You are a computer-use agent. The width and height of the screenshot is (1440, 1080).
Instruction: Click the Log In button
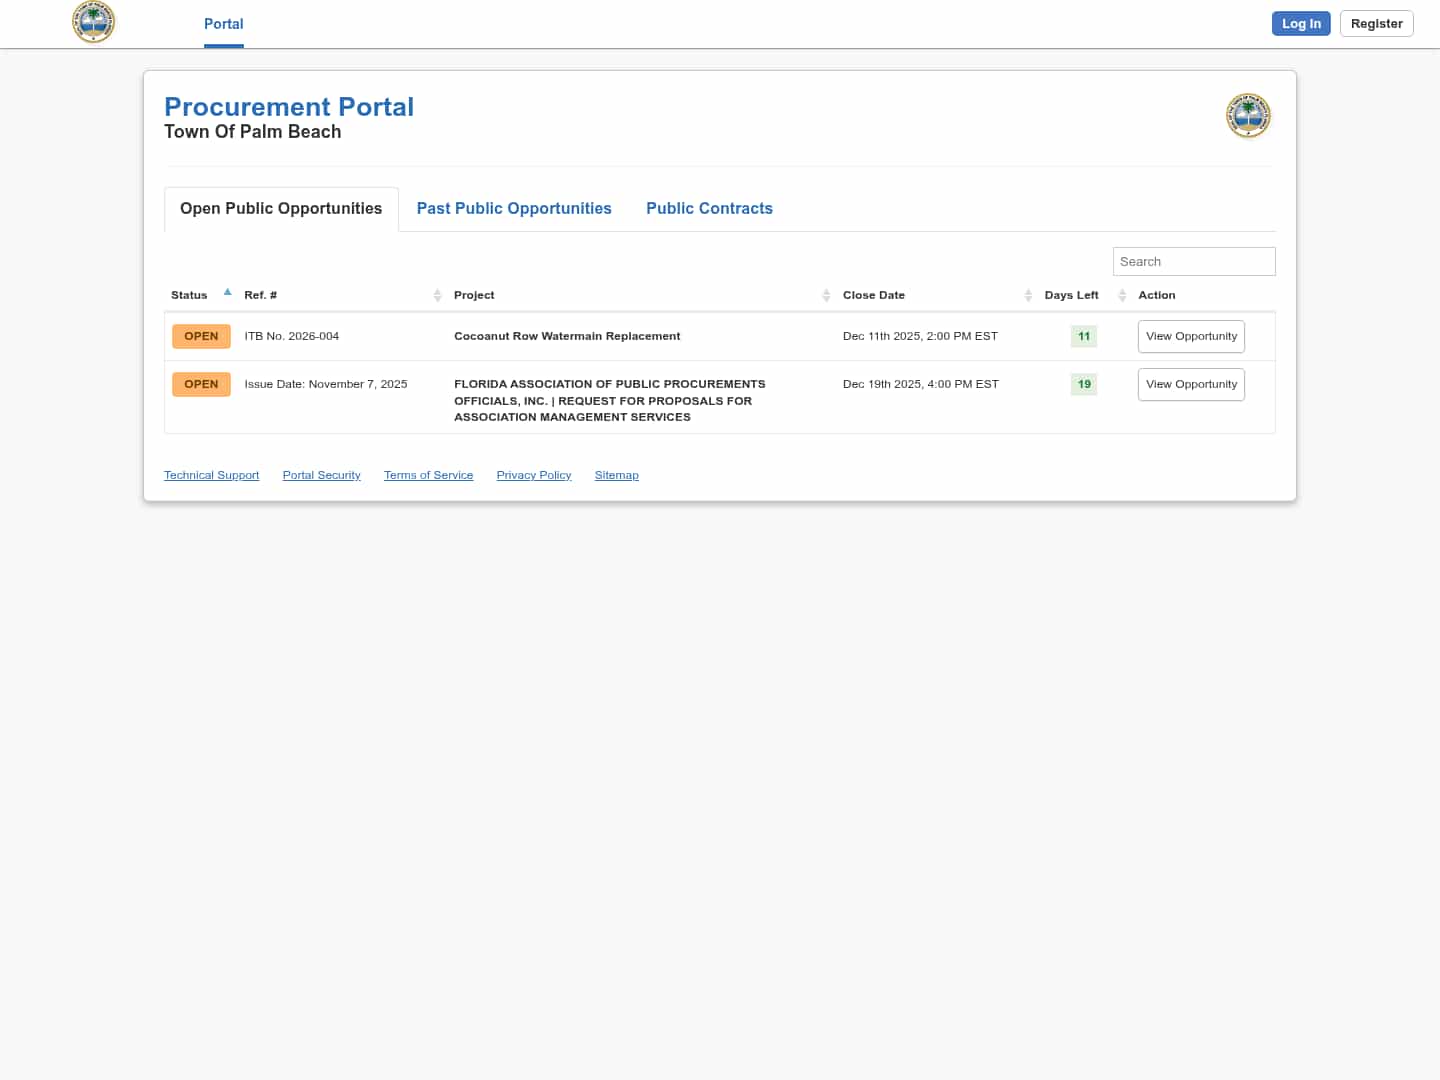[x=1301, y=23]
